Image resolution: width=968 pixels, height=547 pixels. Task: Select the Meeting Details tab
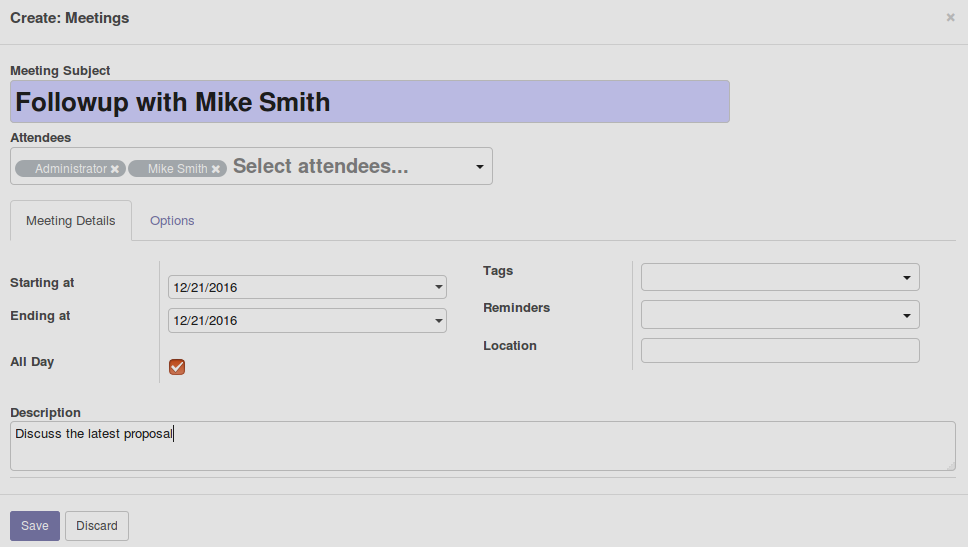[x=70, y=220]
